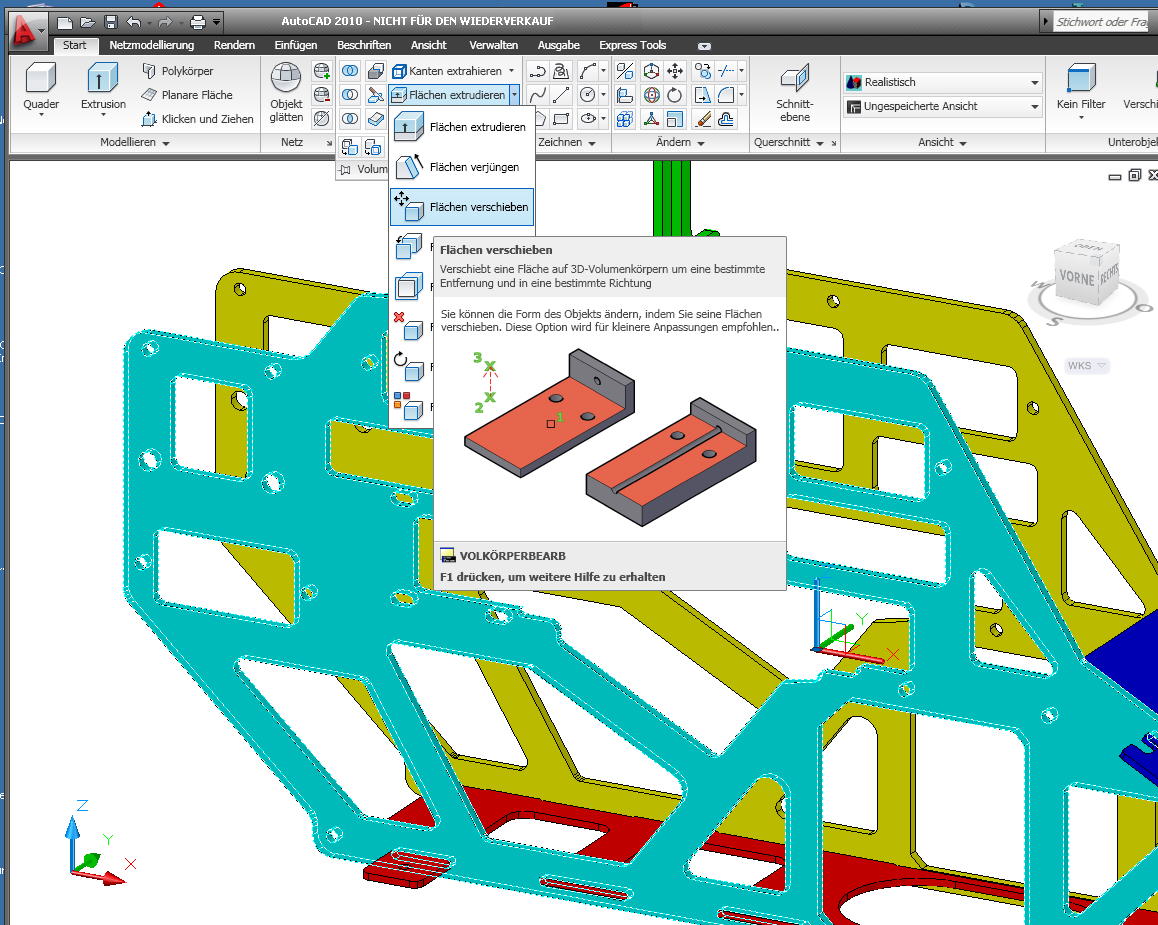Click the Open file folder icon
Screen dimensions: 1158x925
click(87, 22)
